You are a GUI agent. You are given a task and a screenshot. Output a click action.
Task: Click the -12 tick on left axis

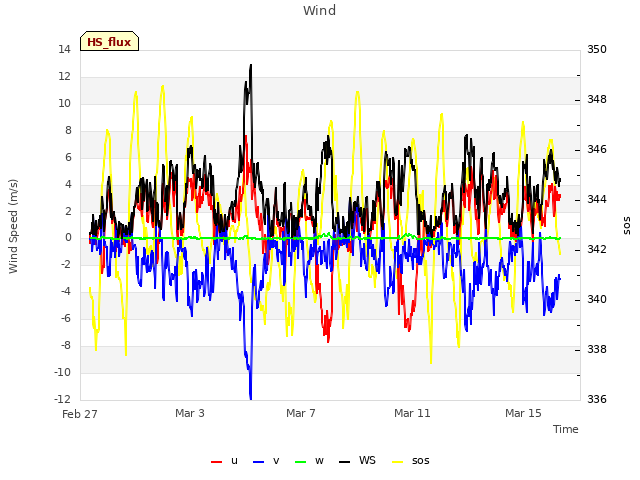(x=62, y=399)
